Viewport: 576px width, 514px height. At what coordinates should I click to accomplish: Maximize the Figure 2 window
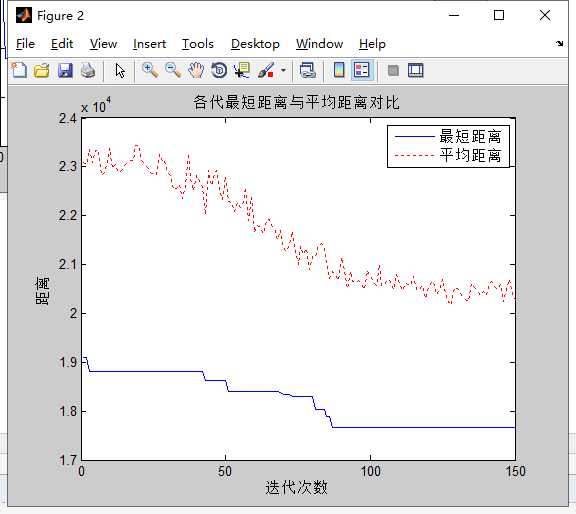(x=498, y=15)
